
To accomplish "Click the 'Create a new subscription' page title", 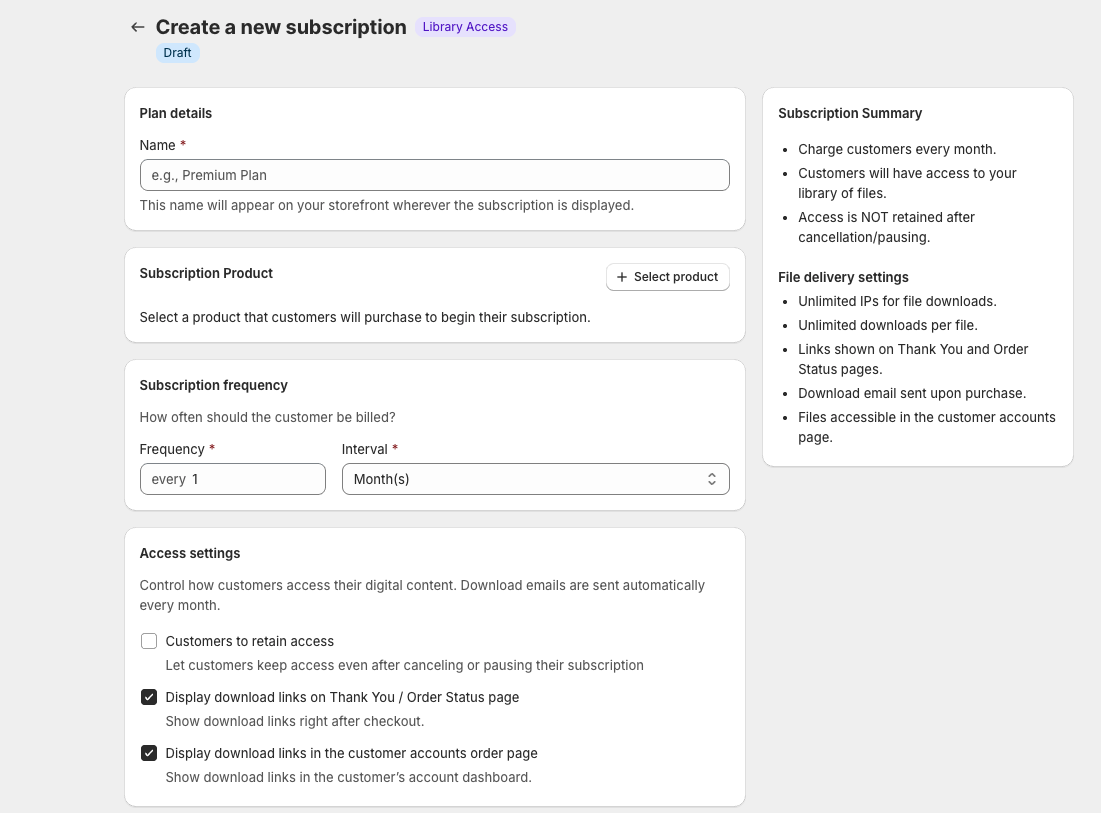I will pos(281,27).
